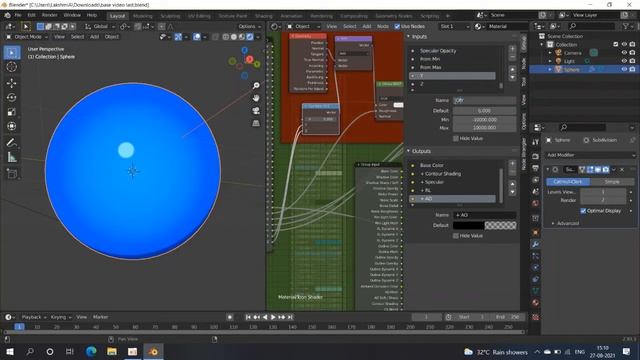Select the Measure tool
The image size is (640, 360).
(12, 157)
